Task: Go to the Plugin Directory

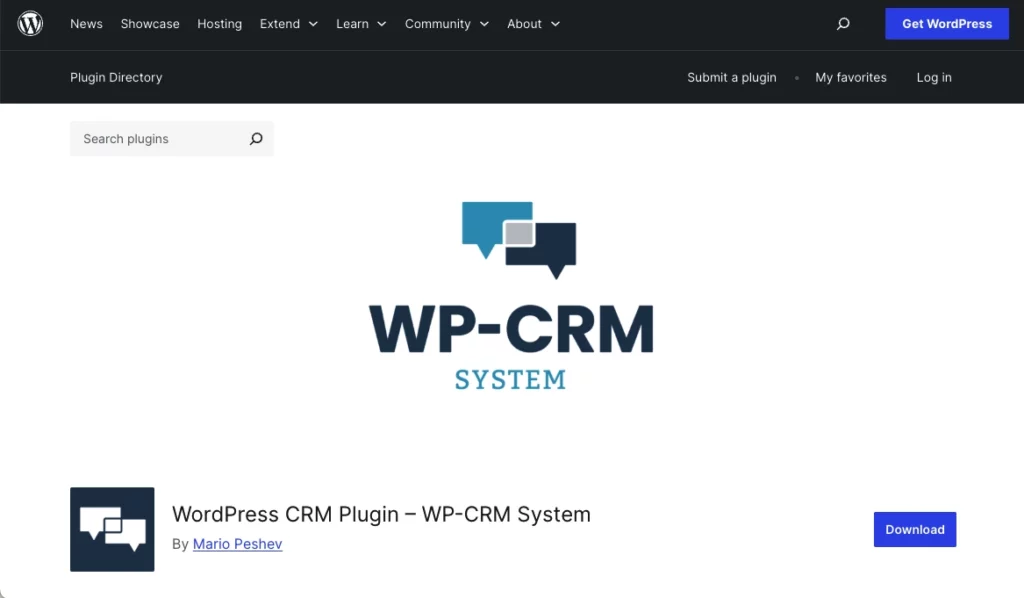Action: pos(115,77)
